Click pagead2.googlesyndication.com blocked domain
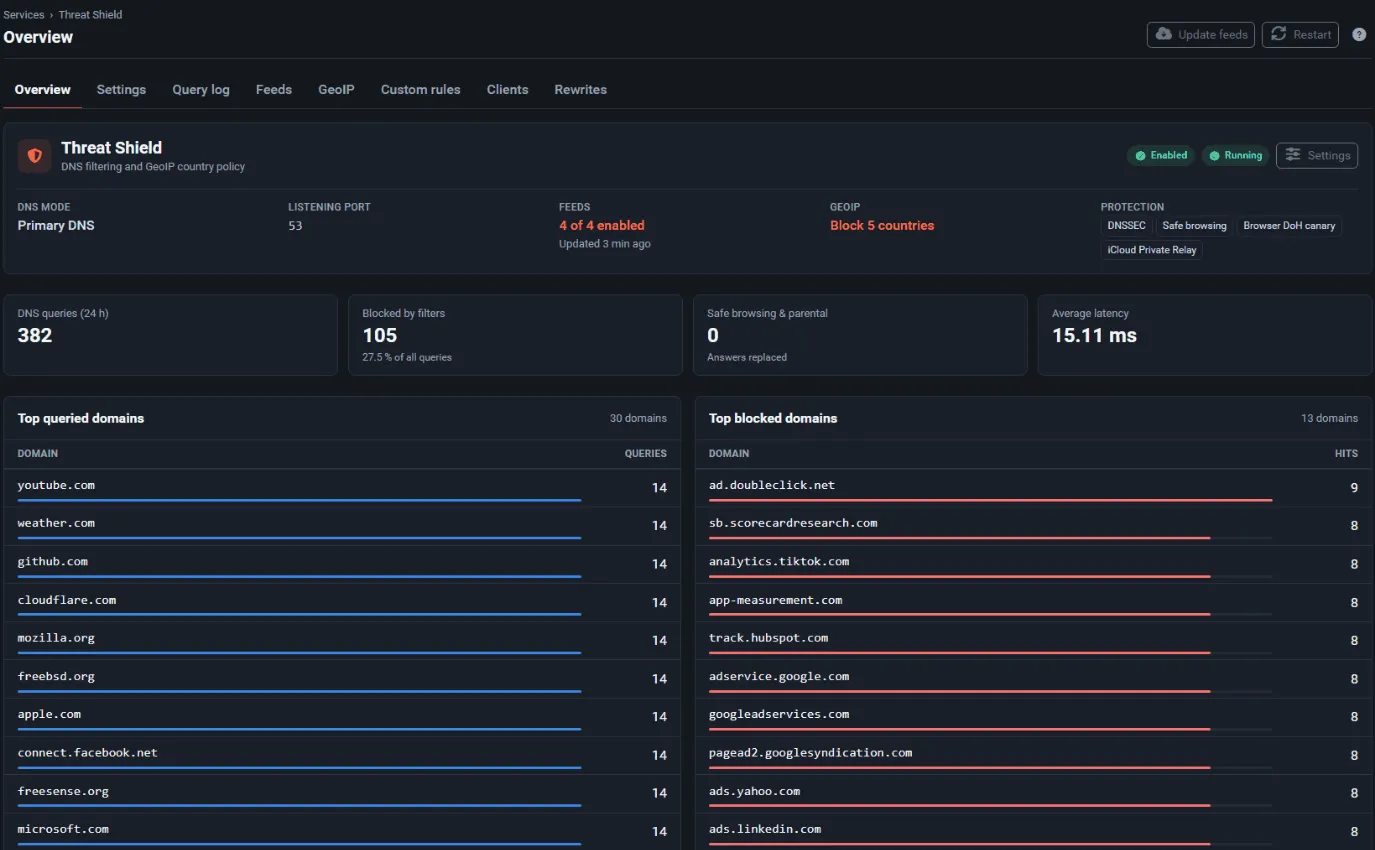This screenshot has width=1375, height=850. click(x=811, y=752)
